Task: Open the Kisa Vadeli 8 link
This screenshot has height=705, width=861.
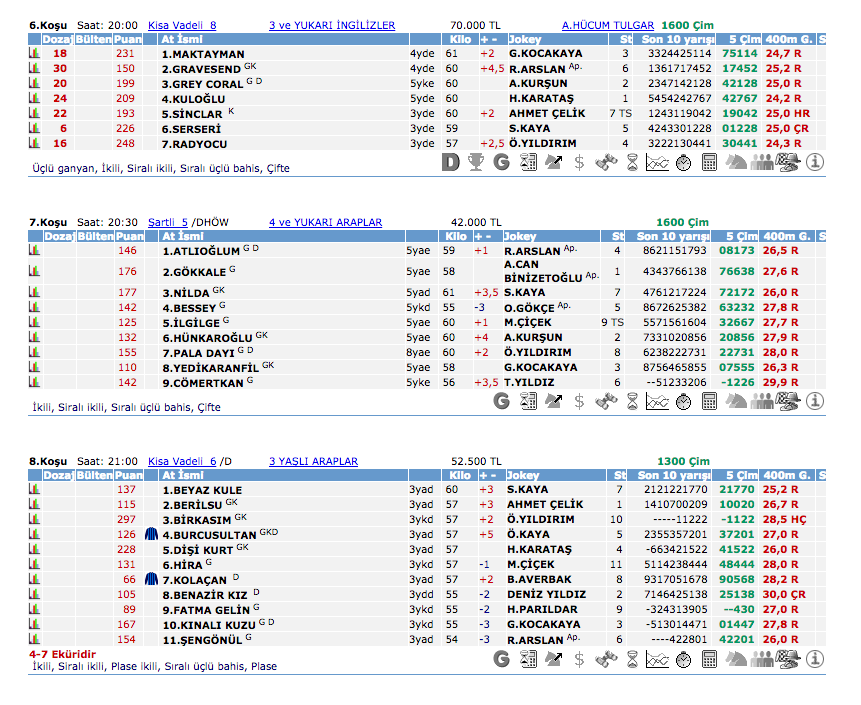Action: pos(181,25)
